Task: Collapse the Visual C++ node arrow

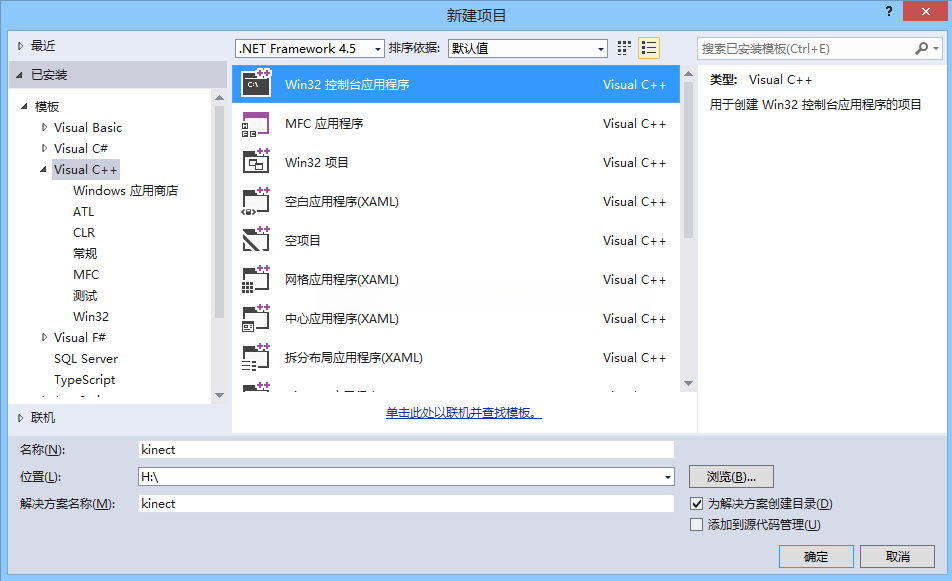Action: [x=43, y=169]
